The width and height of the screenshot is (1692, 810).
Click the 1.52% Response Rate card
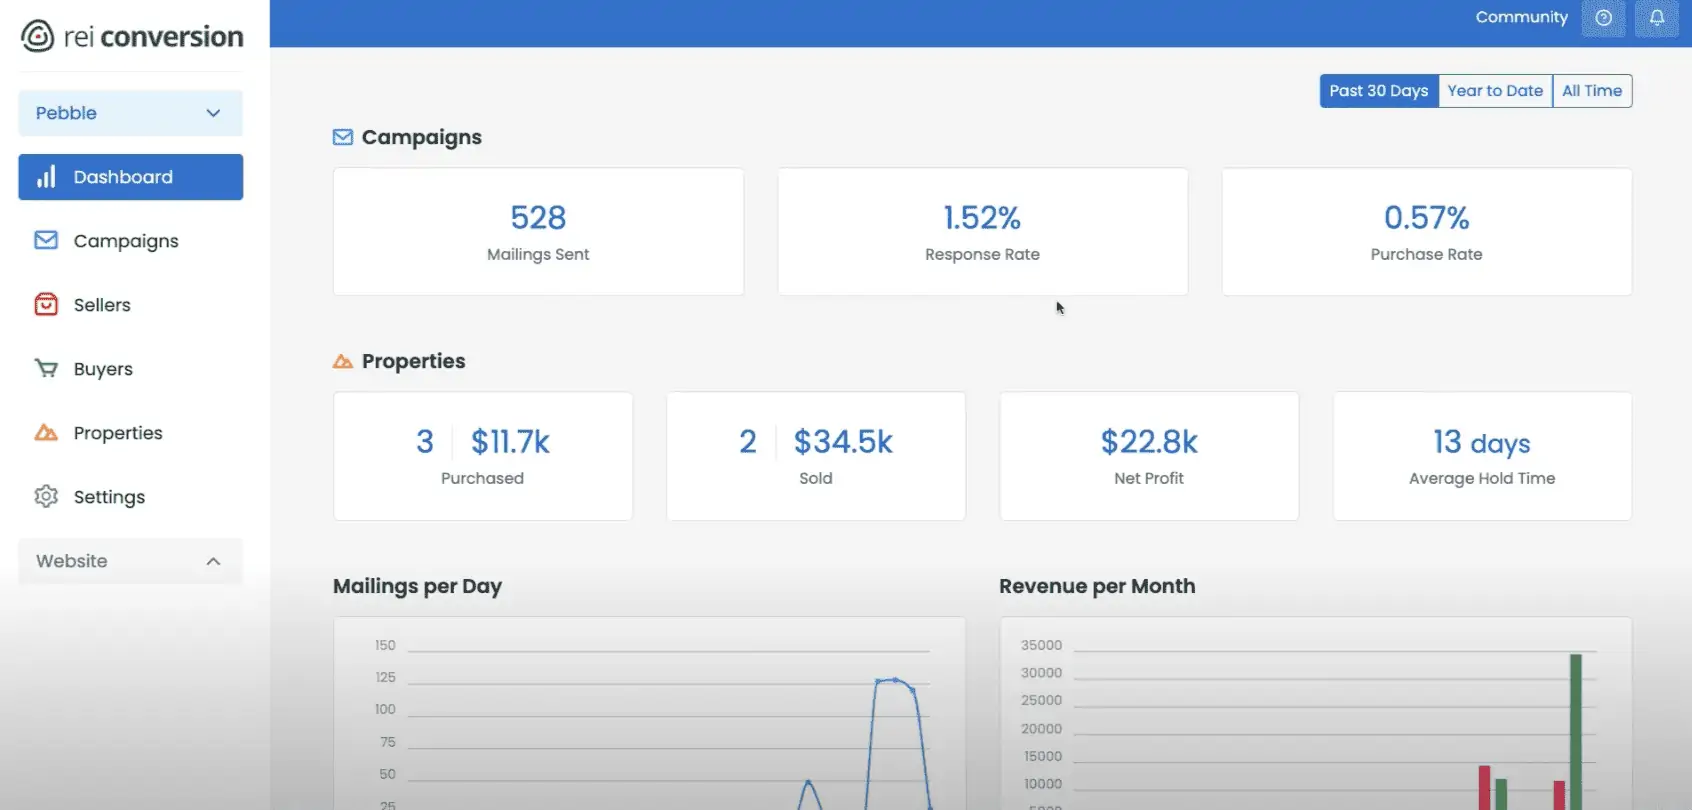pos(983,231)
